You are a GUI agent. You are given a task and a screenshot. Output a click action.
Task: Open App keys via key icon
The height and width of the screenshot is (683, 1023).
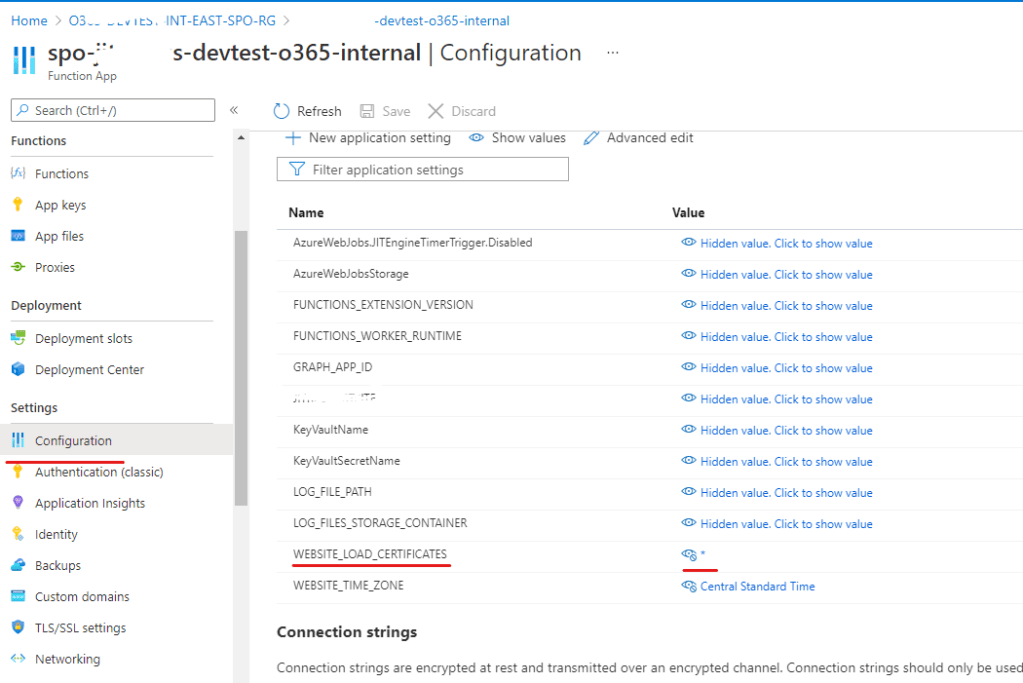[17, 205]
